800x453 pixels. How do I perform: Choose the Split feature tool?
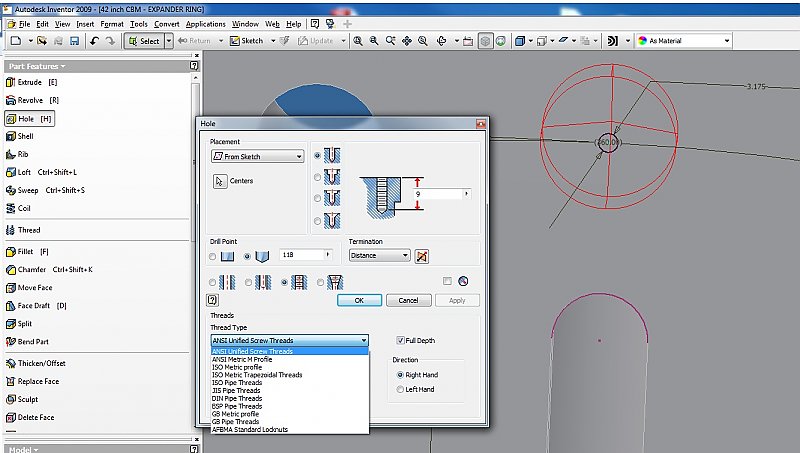point(19,323)
